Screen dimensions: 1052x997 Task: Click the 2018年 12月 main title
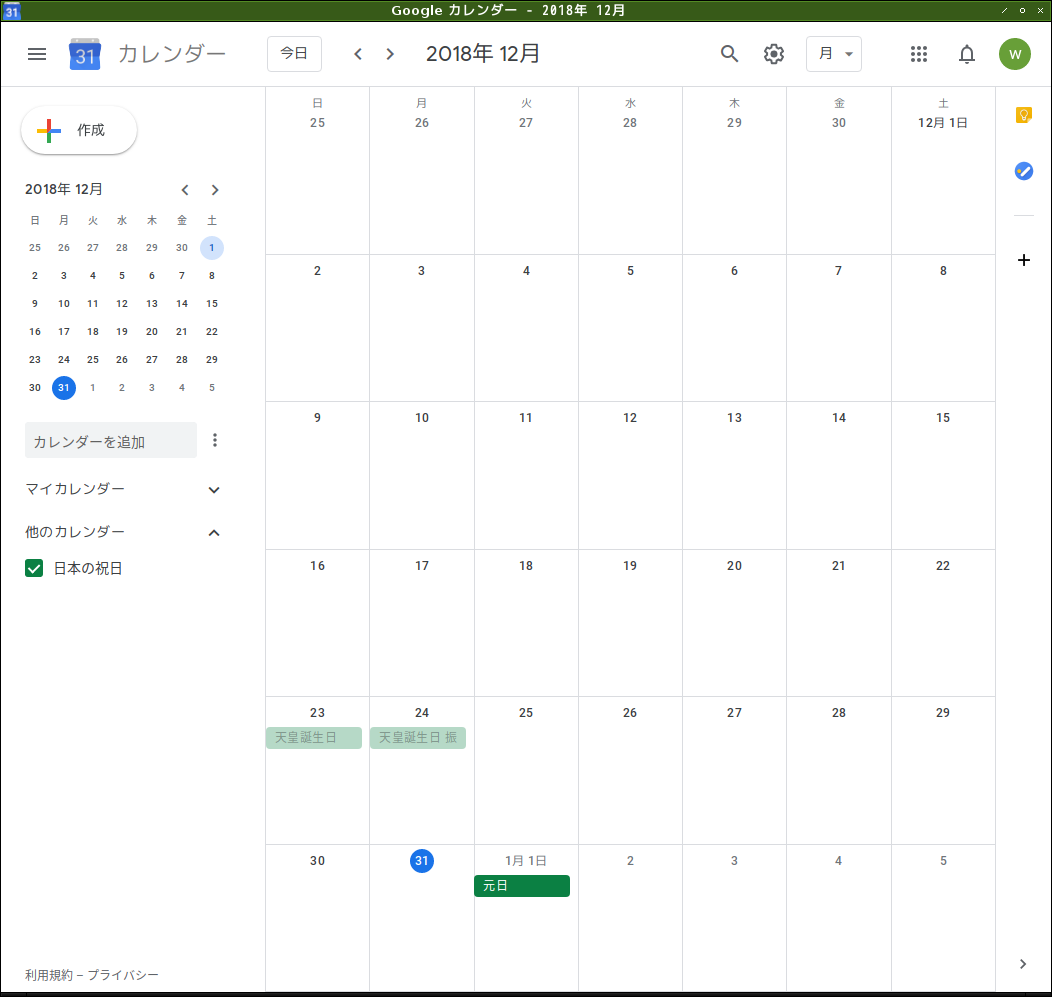click(x=483, y=54)
